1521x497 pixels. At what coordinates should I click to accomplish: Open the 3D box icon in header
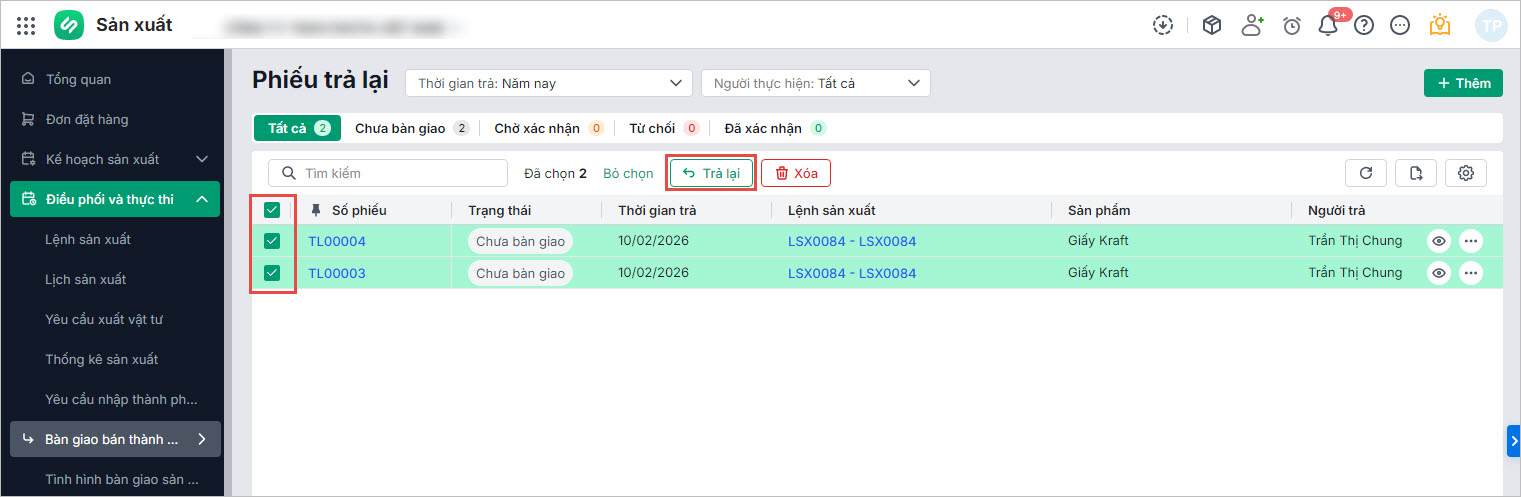point(1212,26)
